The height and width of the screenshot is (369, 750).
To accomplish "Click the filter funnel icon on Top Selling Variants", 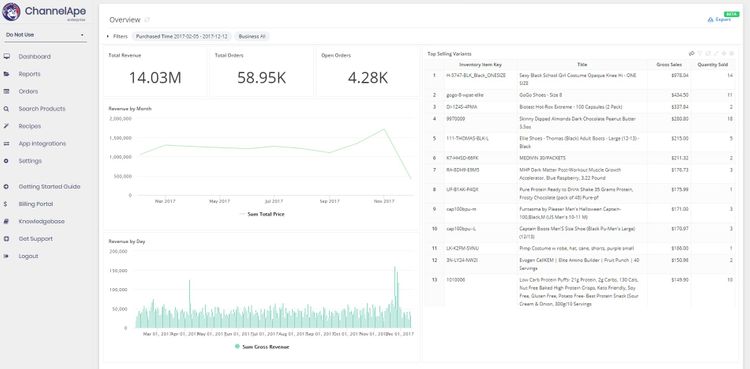I will [x=700, y=54].
